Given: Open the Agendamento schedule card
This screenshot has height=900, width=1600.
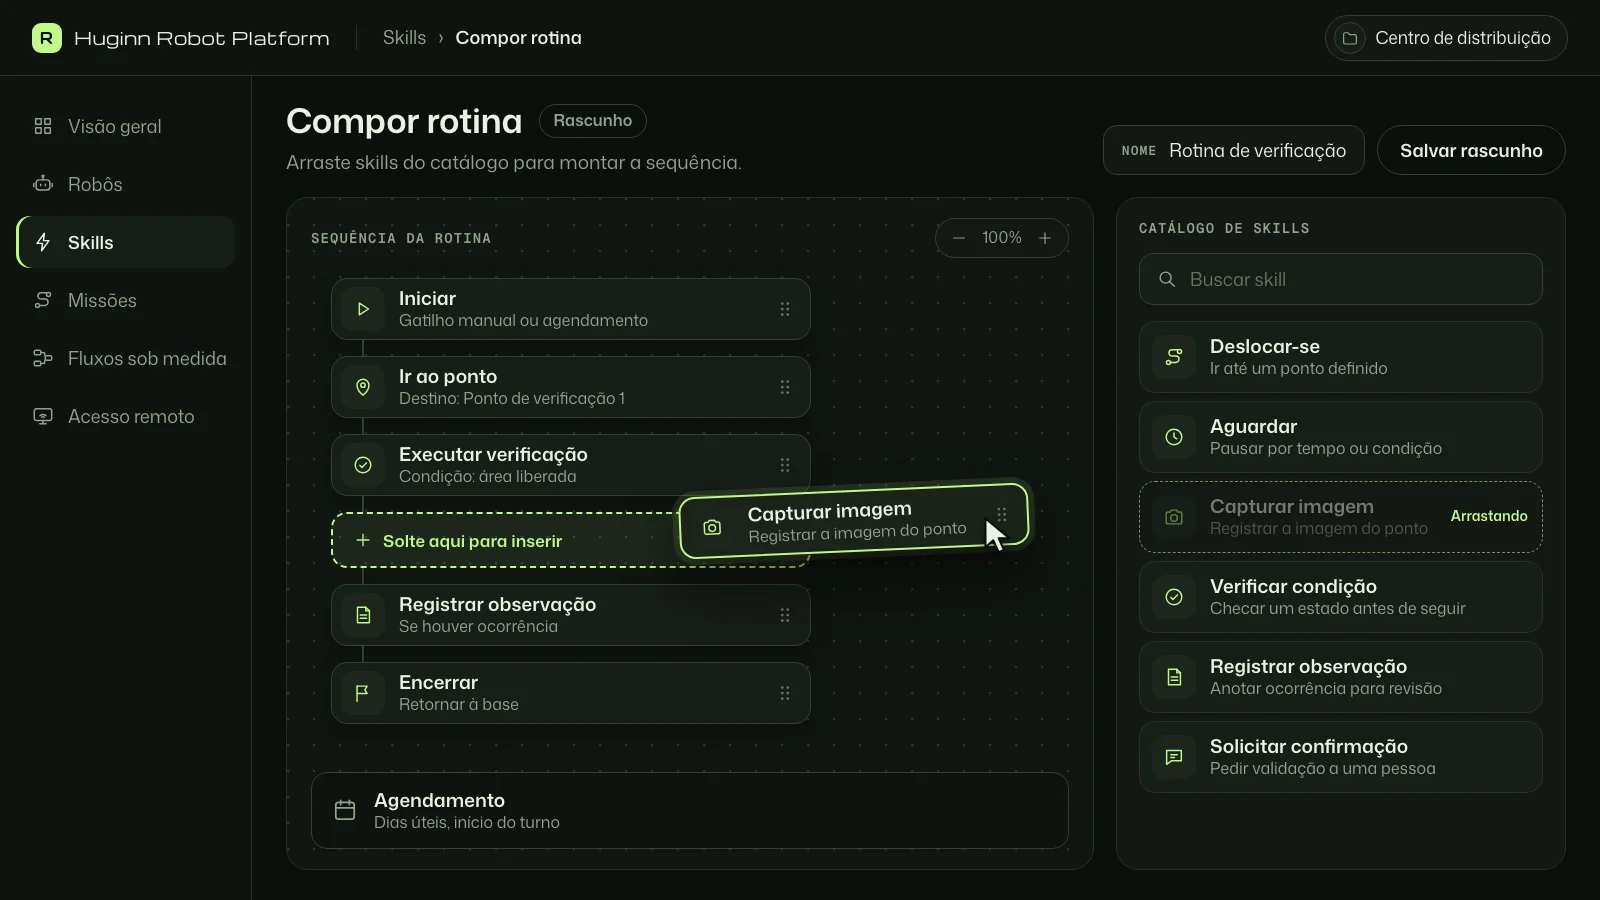Looking at the screenshot, I should click(690, 810).
